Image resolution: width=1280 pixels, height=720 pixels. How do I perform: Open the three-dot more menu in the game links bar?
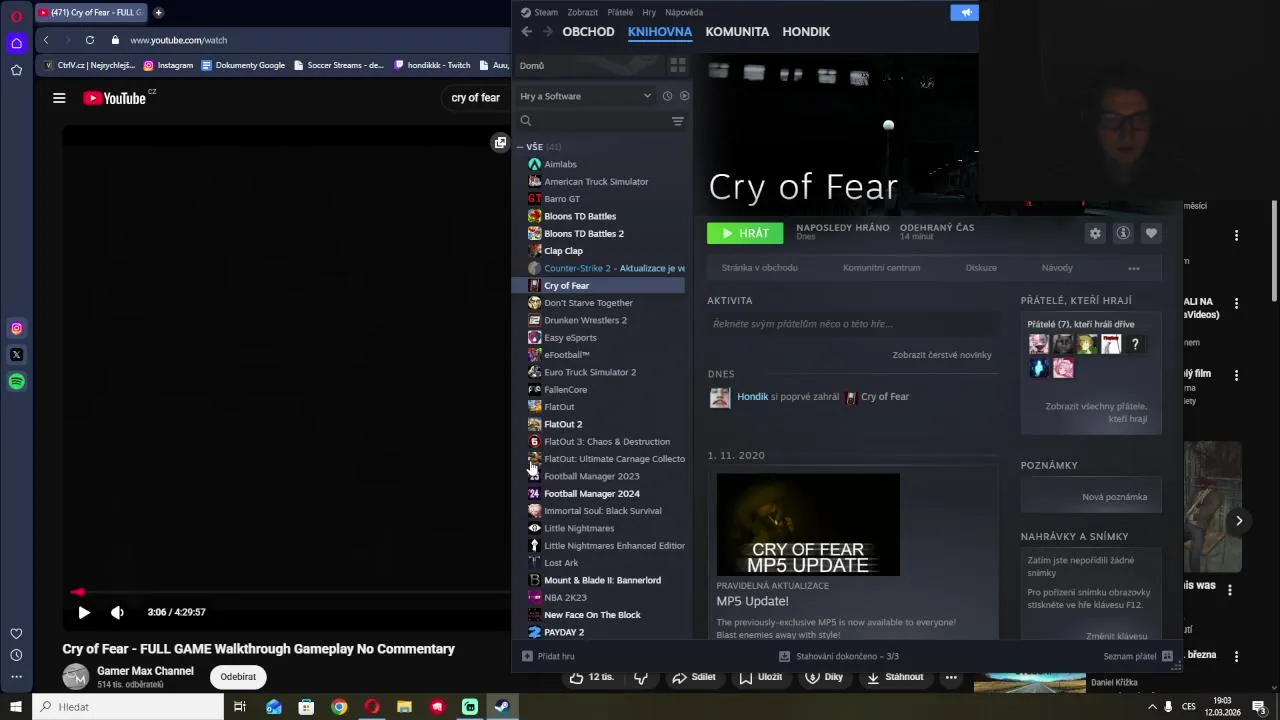coord(1134,268)
